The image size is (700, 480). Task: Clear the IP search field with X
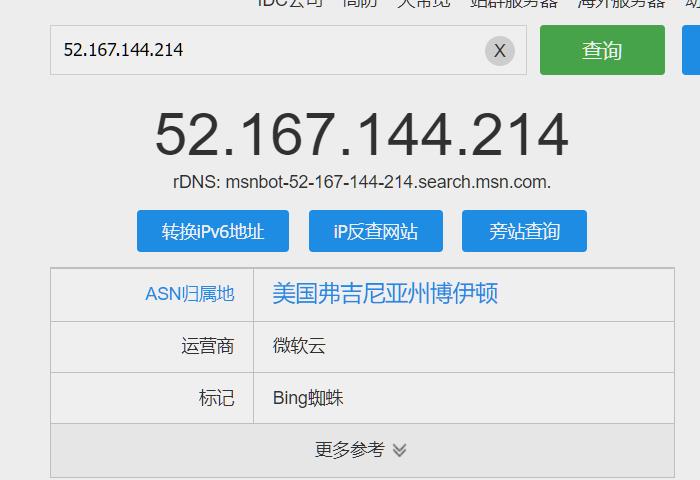click(500, 50)
